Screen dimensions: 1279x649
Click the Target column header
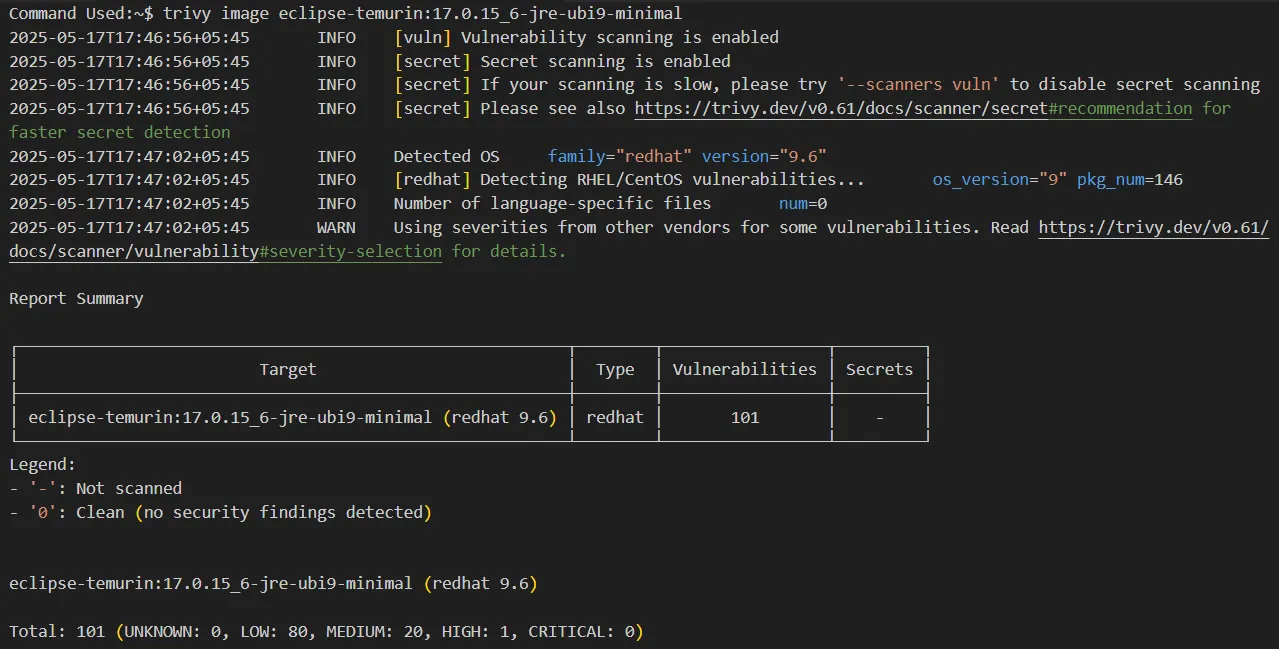coord(288,369)
